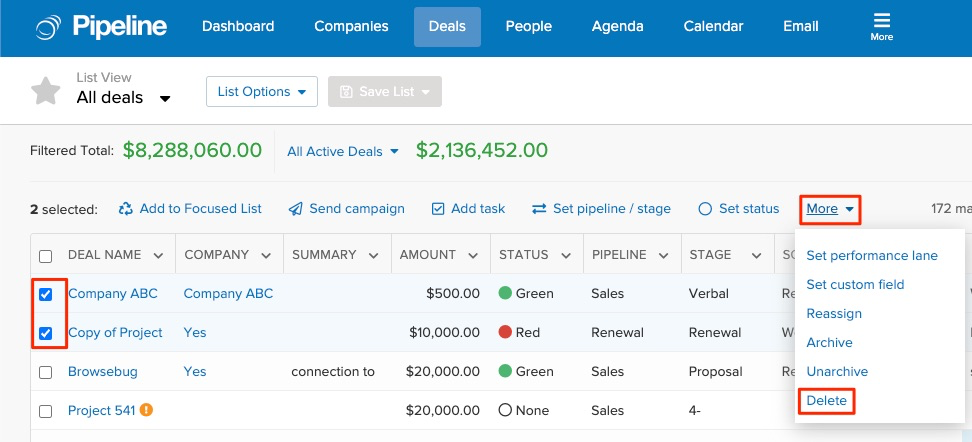Screen dimensions: 972x442
Task: Switch to the Companies tab
Action: pos(349,27)
